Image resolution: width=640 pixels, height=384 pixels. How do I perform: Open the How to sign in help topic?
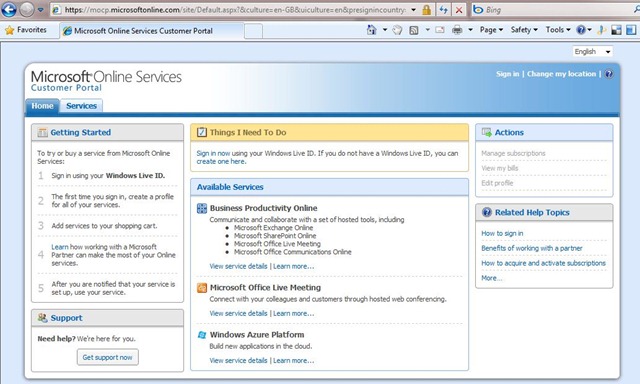point(502,233)
